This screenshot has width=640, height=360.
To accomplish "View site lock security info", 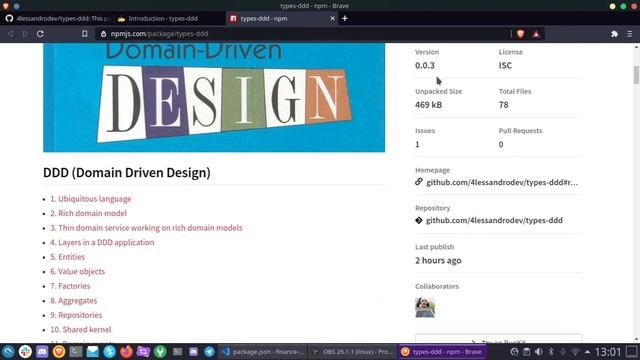I will click(x=103, y=34).
